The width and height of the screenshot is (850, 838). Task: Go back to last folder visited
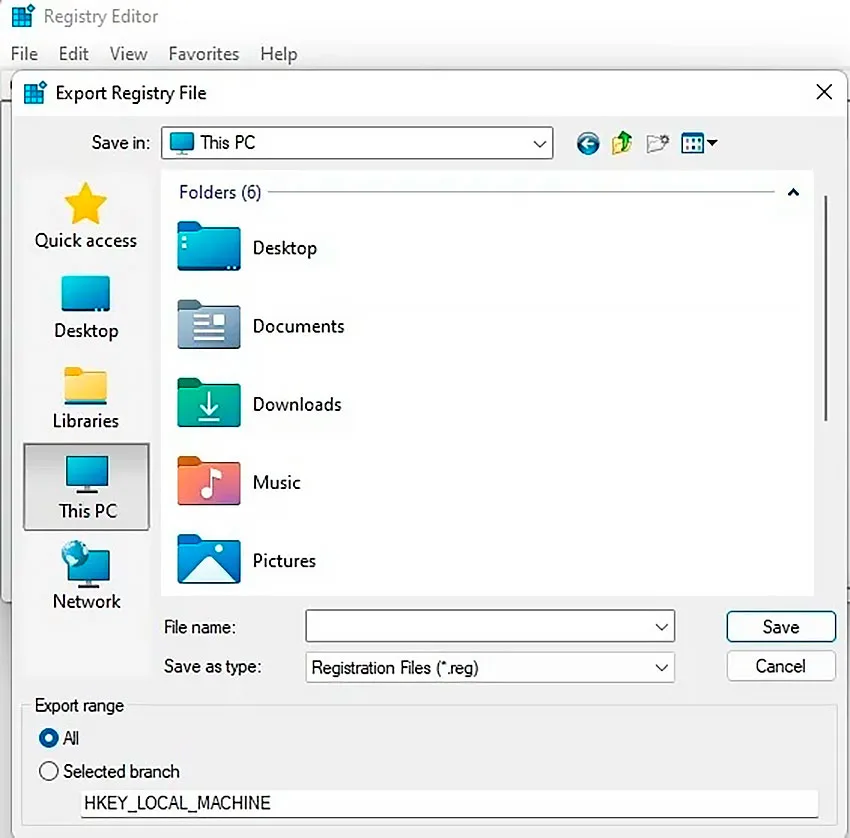tap(588, 144)
